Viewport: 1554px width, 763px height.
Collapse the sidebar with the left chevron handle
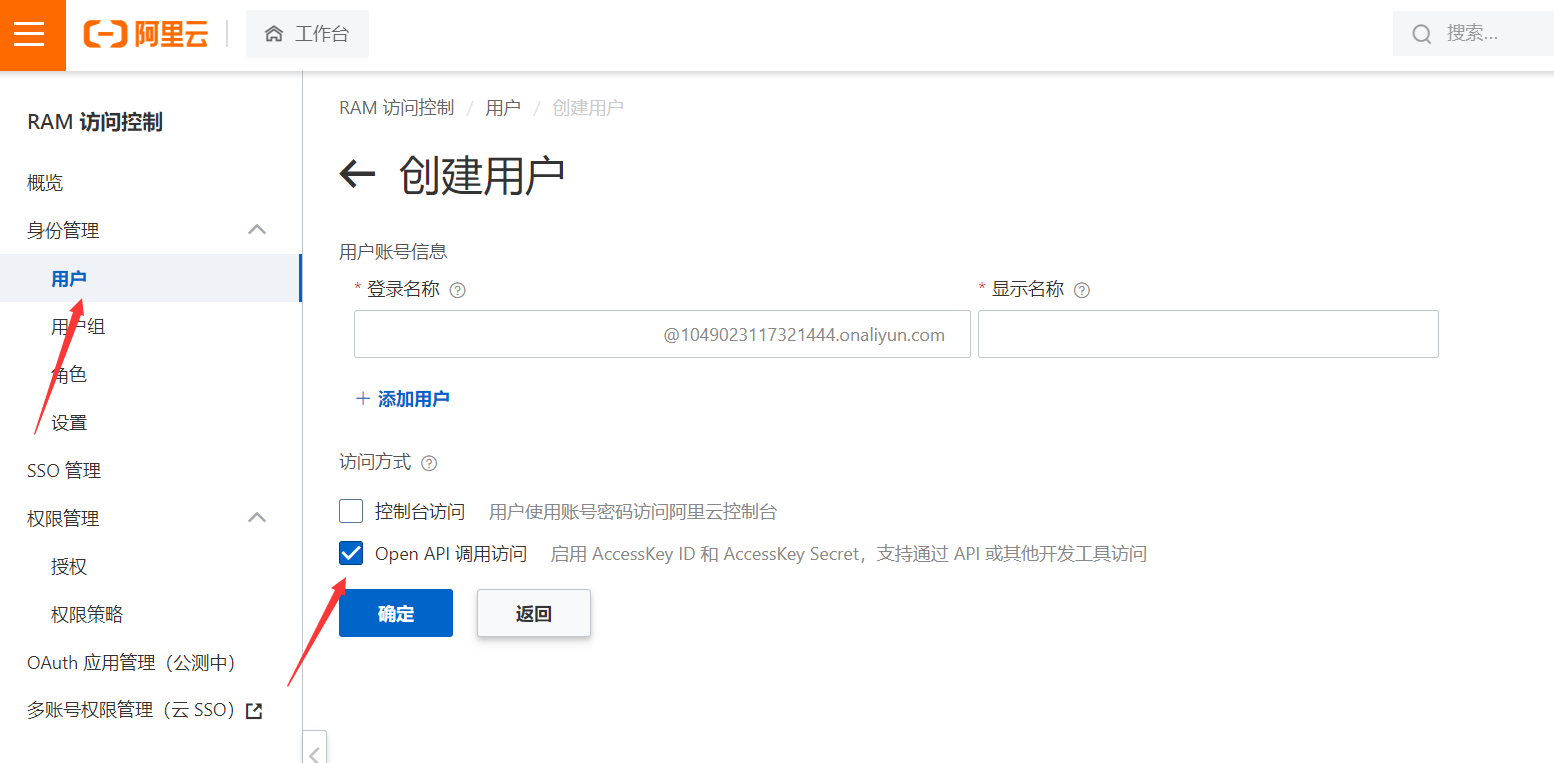coord(315,749)
